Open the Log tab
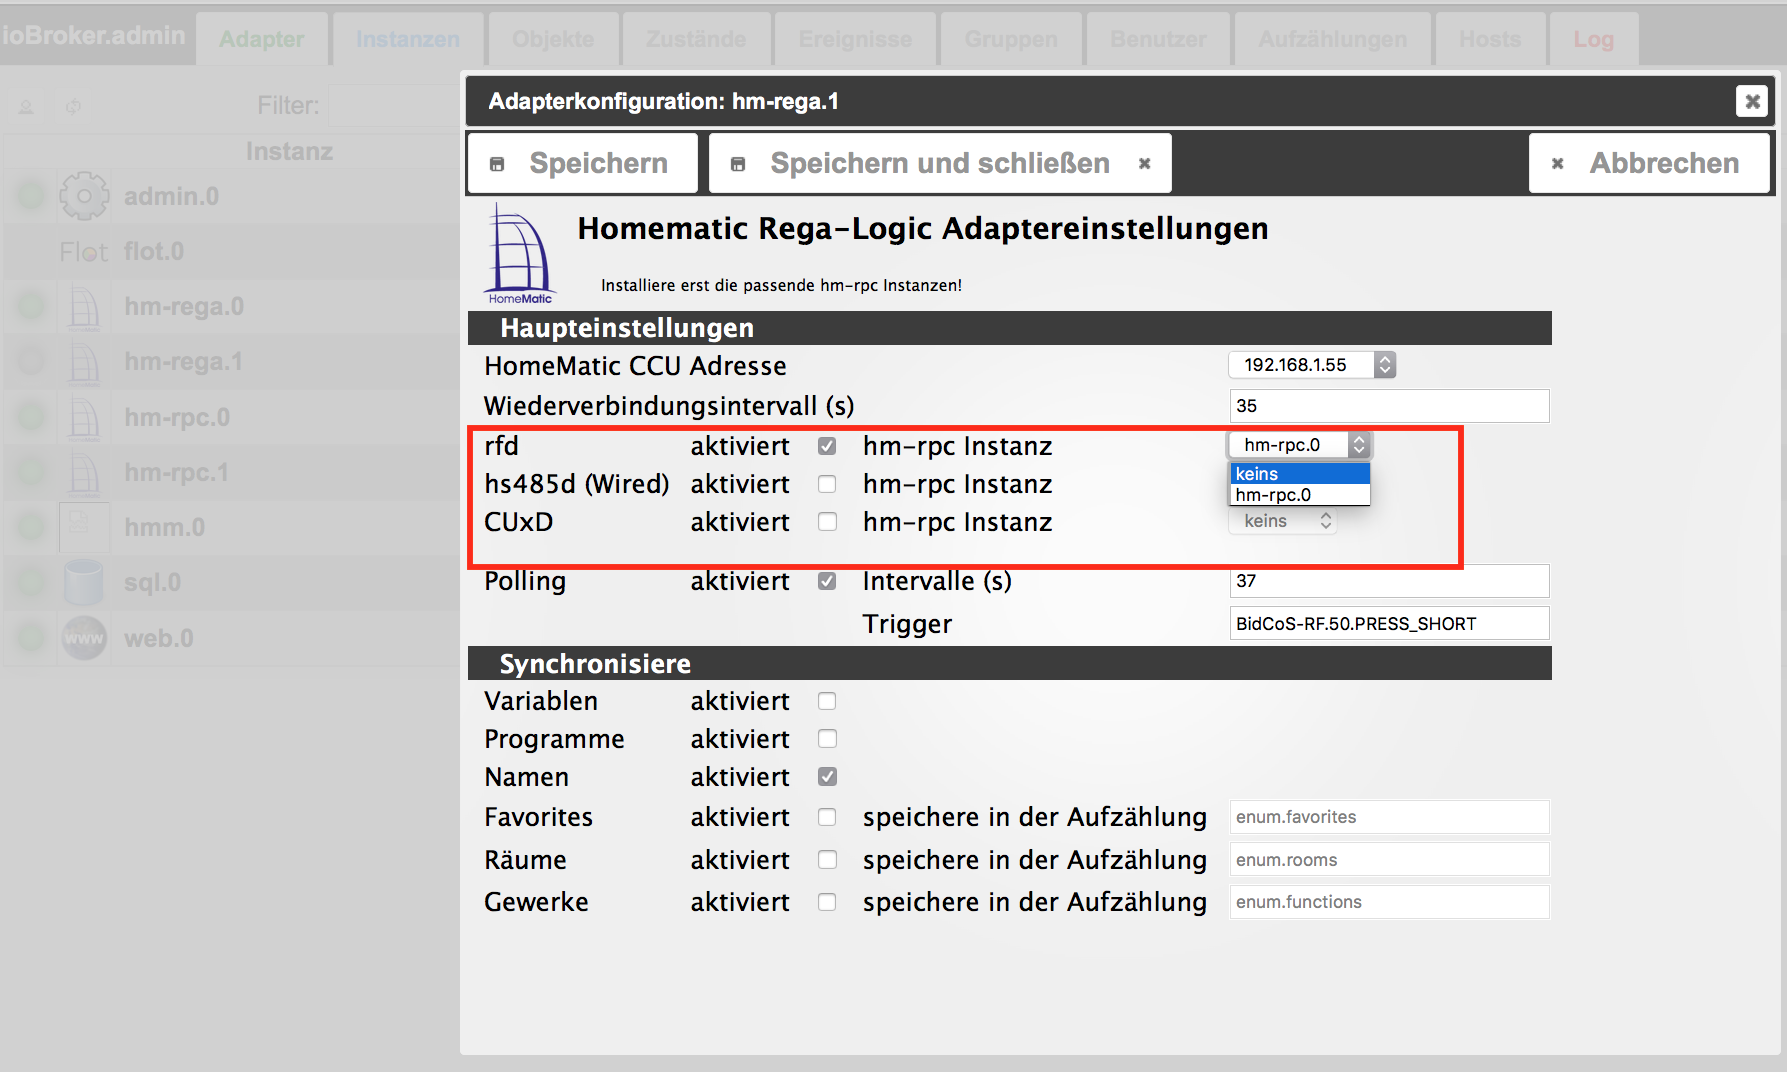 point(1593,39)
